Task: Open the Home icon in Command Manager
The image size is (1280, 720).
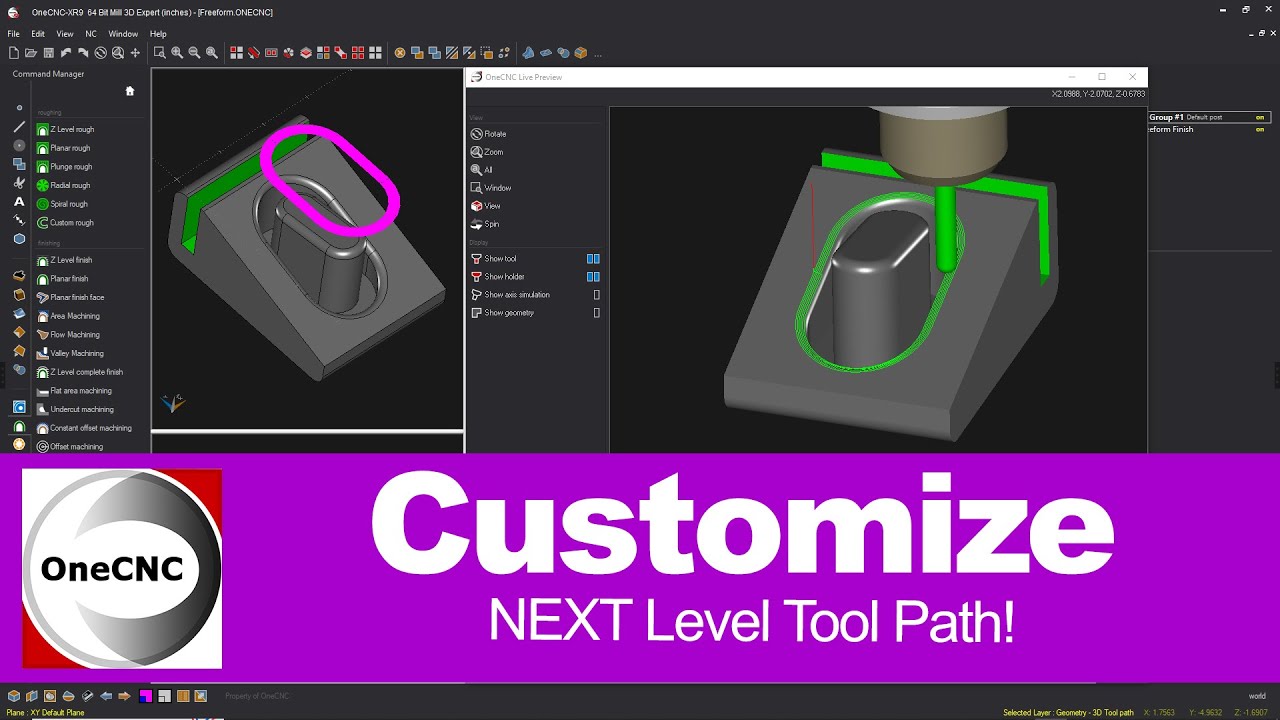Action: click(x=129, y=91)
